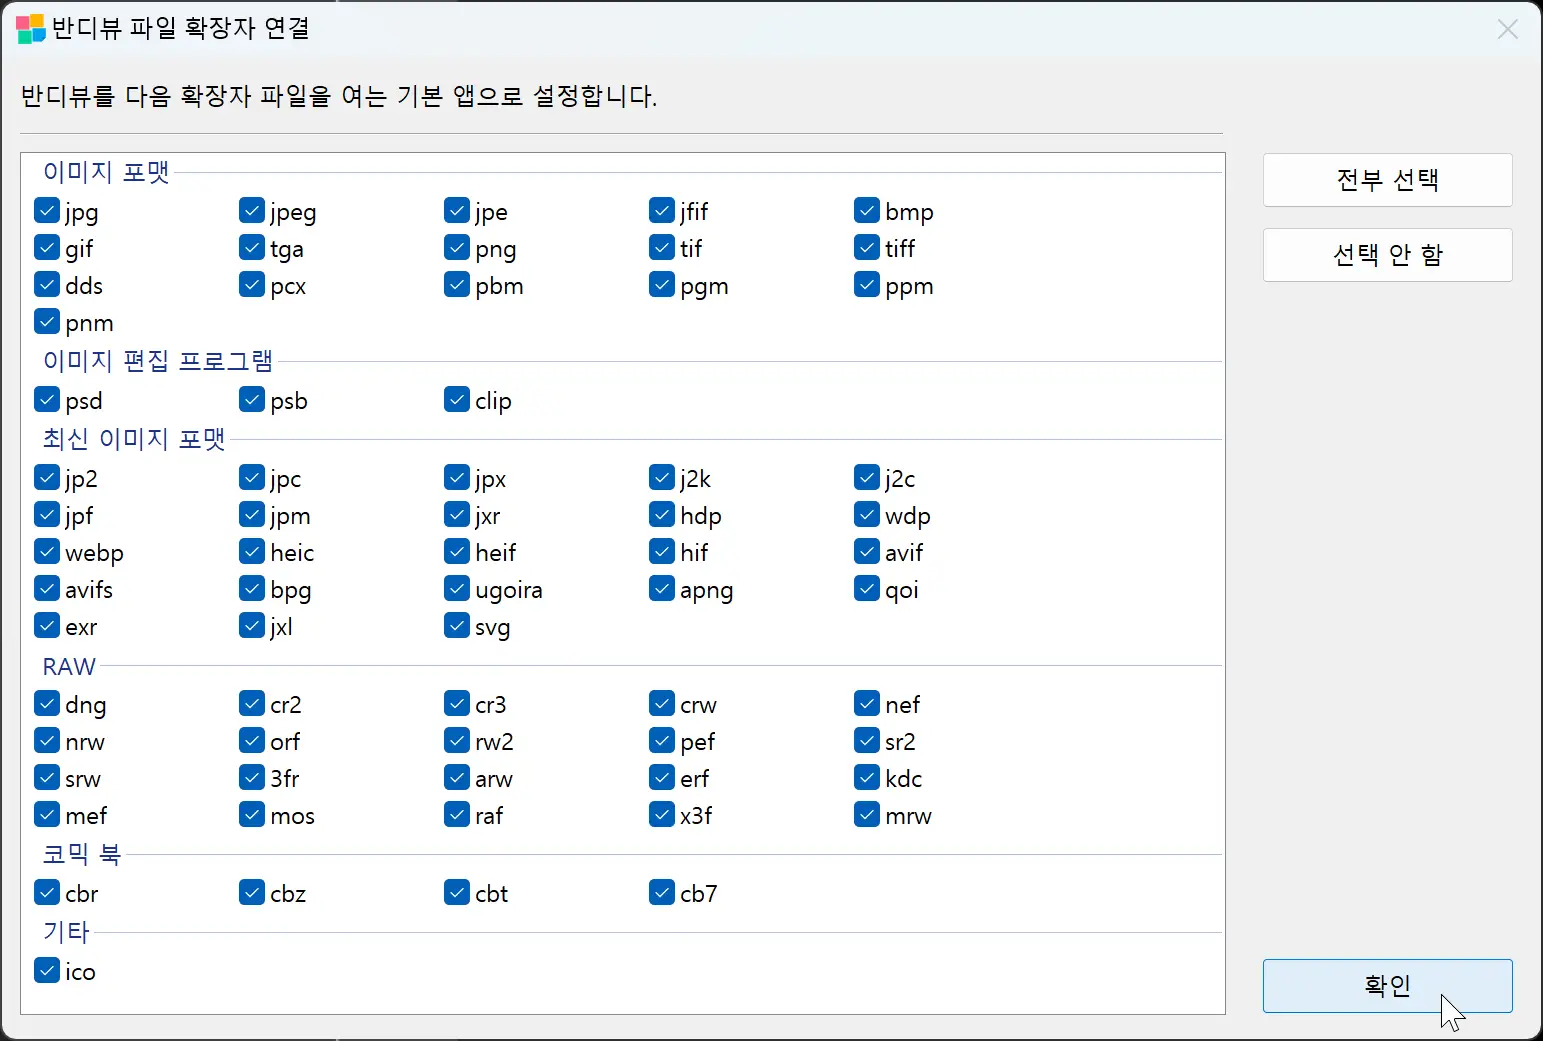Toggle the cbz comic checkbox
The image size is (1543, 1041).
[x=251, y=892]
